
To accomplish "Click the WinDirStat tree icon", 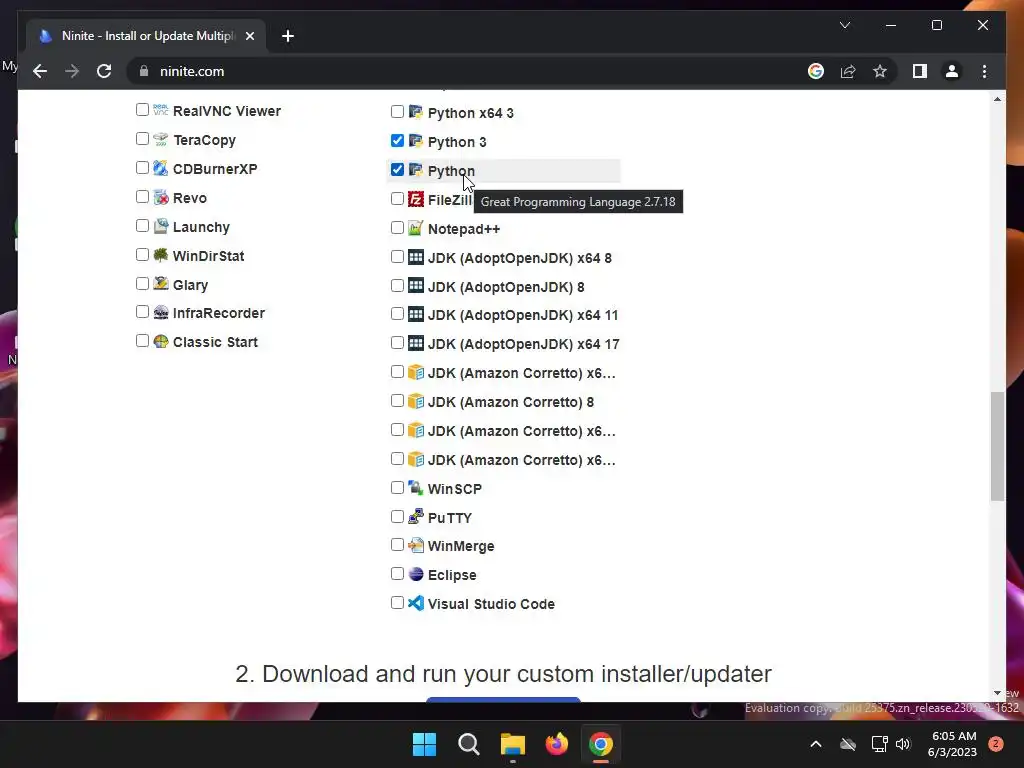I will (161, 255).
